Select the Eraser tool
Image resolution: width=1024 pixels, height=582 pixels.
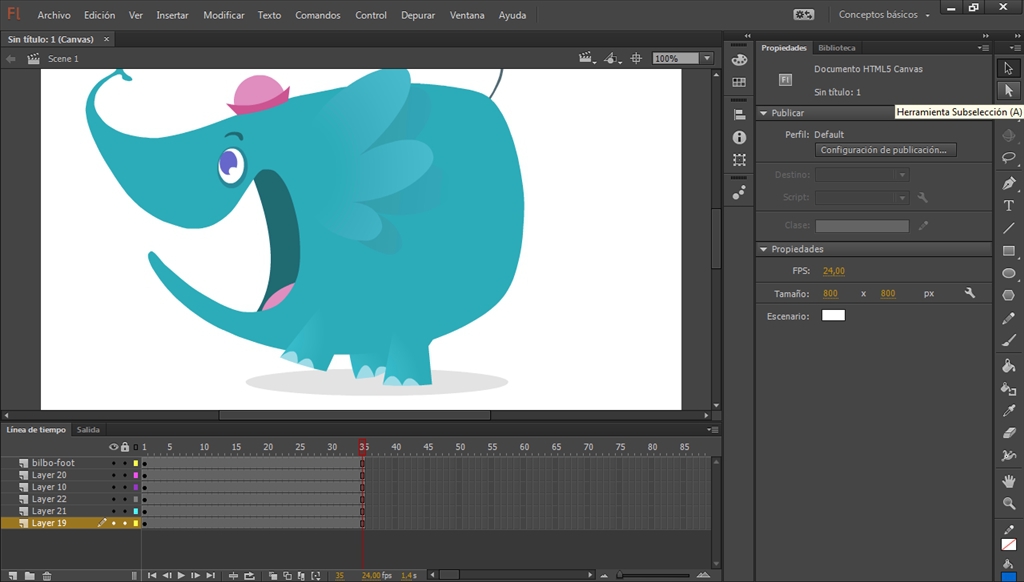pyautogui.click(x=1008, y=432)
